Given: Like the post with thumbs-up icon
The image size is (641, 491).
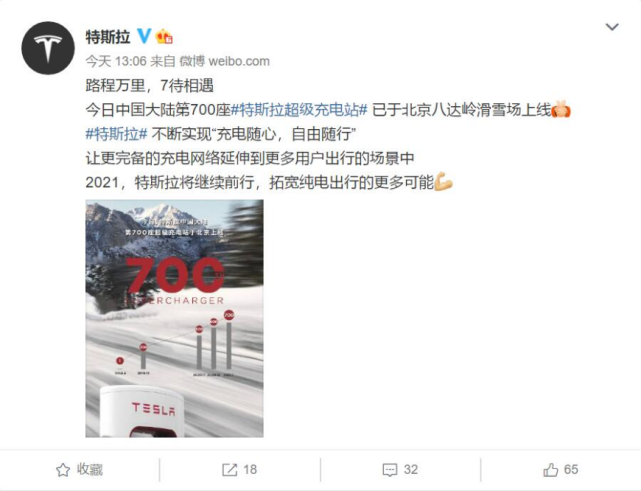Looking at the screenshot, I should click(551, 470).
